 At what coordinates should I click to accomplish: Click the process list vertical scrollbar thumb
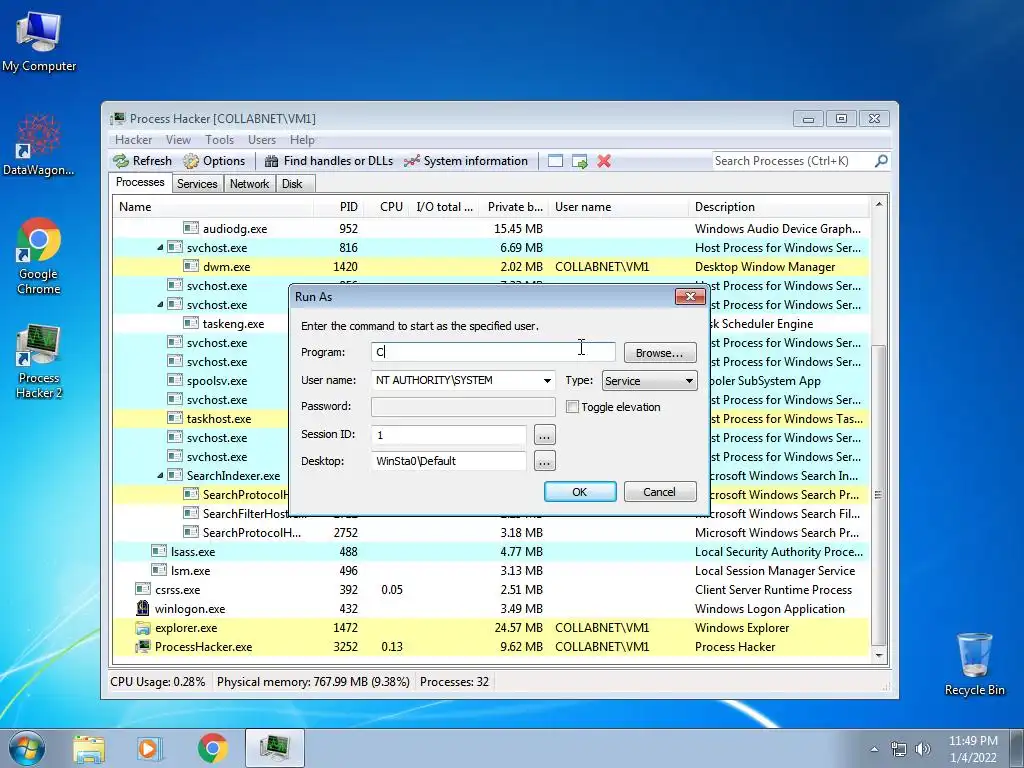click(879, 495)
